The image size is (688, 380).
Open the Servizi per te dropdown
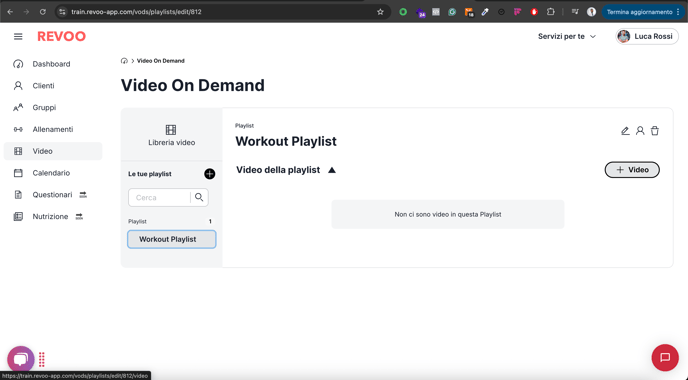tap(567, 36)
